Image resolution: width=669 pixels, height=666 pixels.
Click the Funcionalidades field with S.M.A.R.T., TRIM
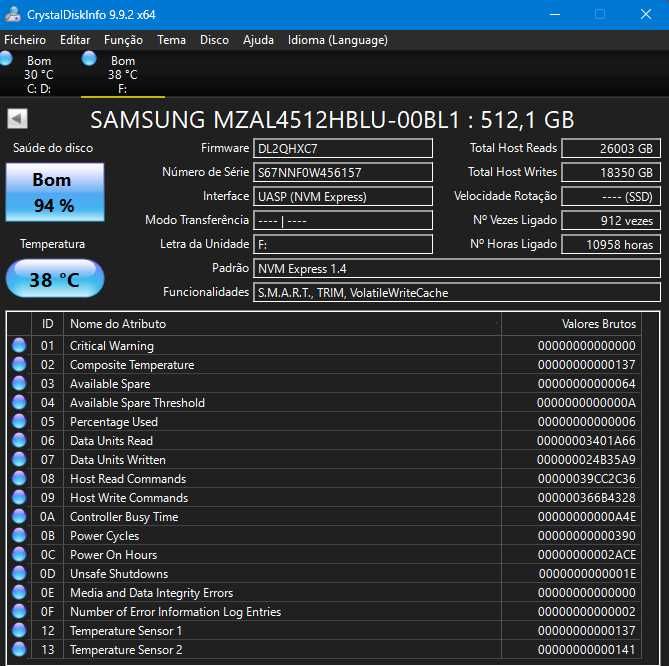click(457, 293)
